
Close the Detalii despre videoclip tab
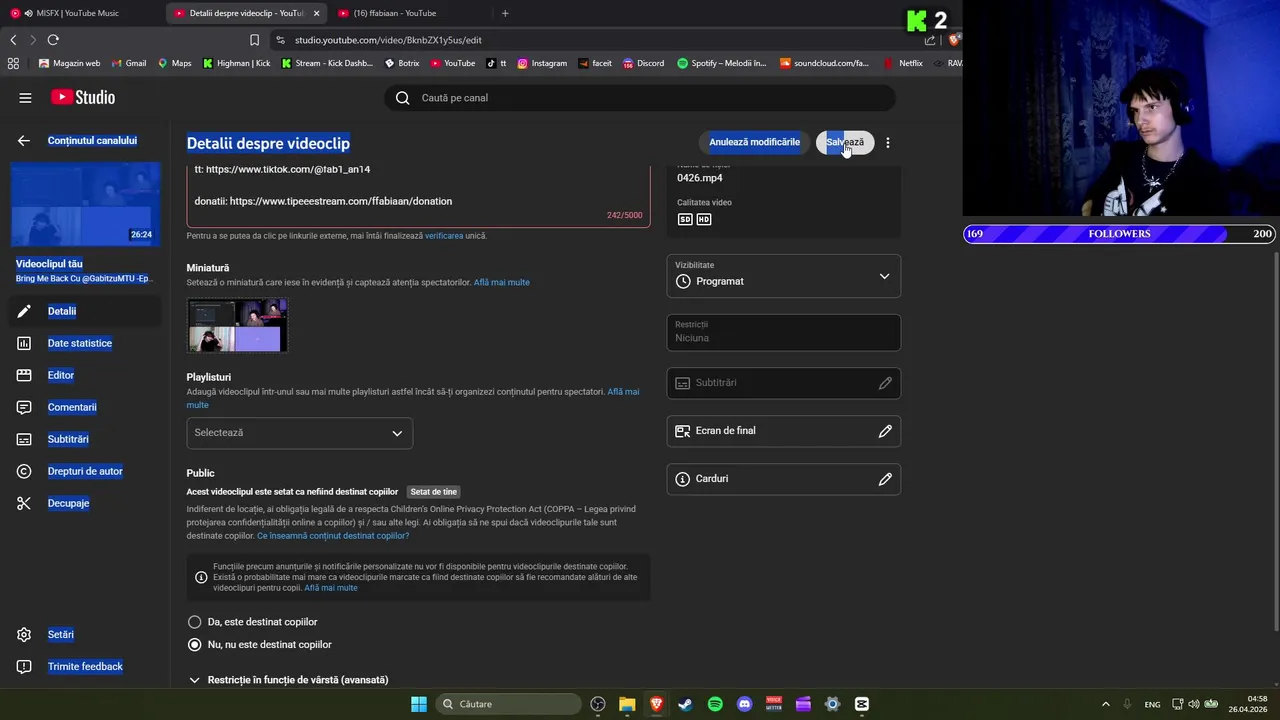(x=317, y=13)
